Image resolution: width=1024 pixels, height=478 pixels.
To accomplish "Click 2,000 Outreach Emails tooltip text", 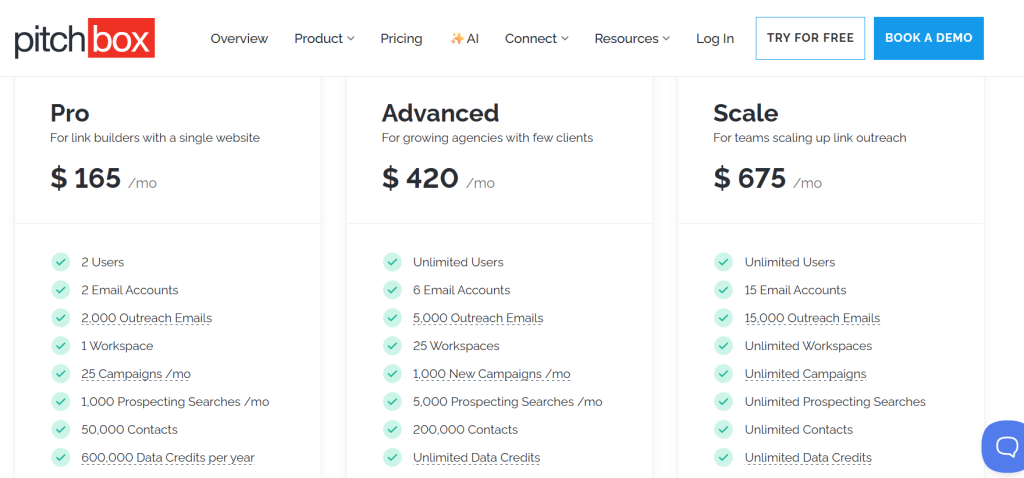I will [x=146, y=318].
